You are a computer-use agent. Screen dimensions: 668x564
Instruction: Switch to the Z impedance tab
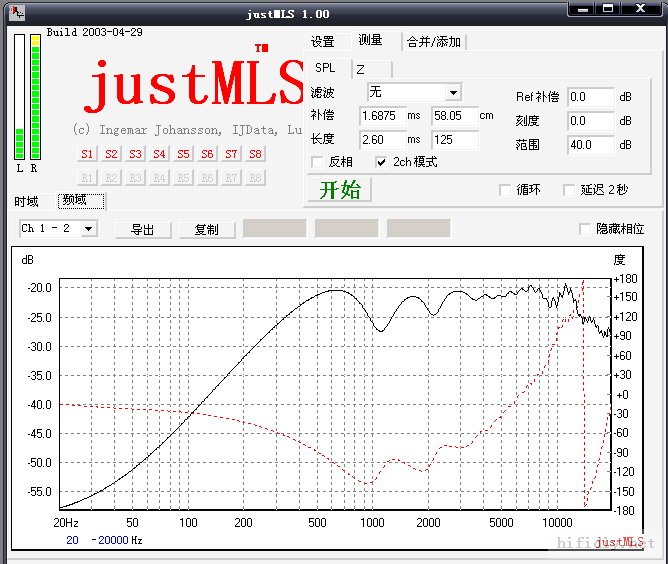coord(360,69)
